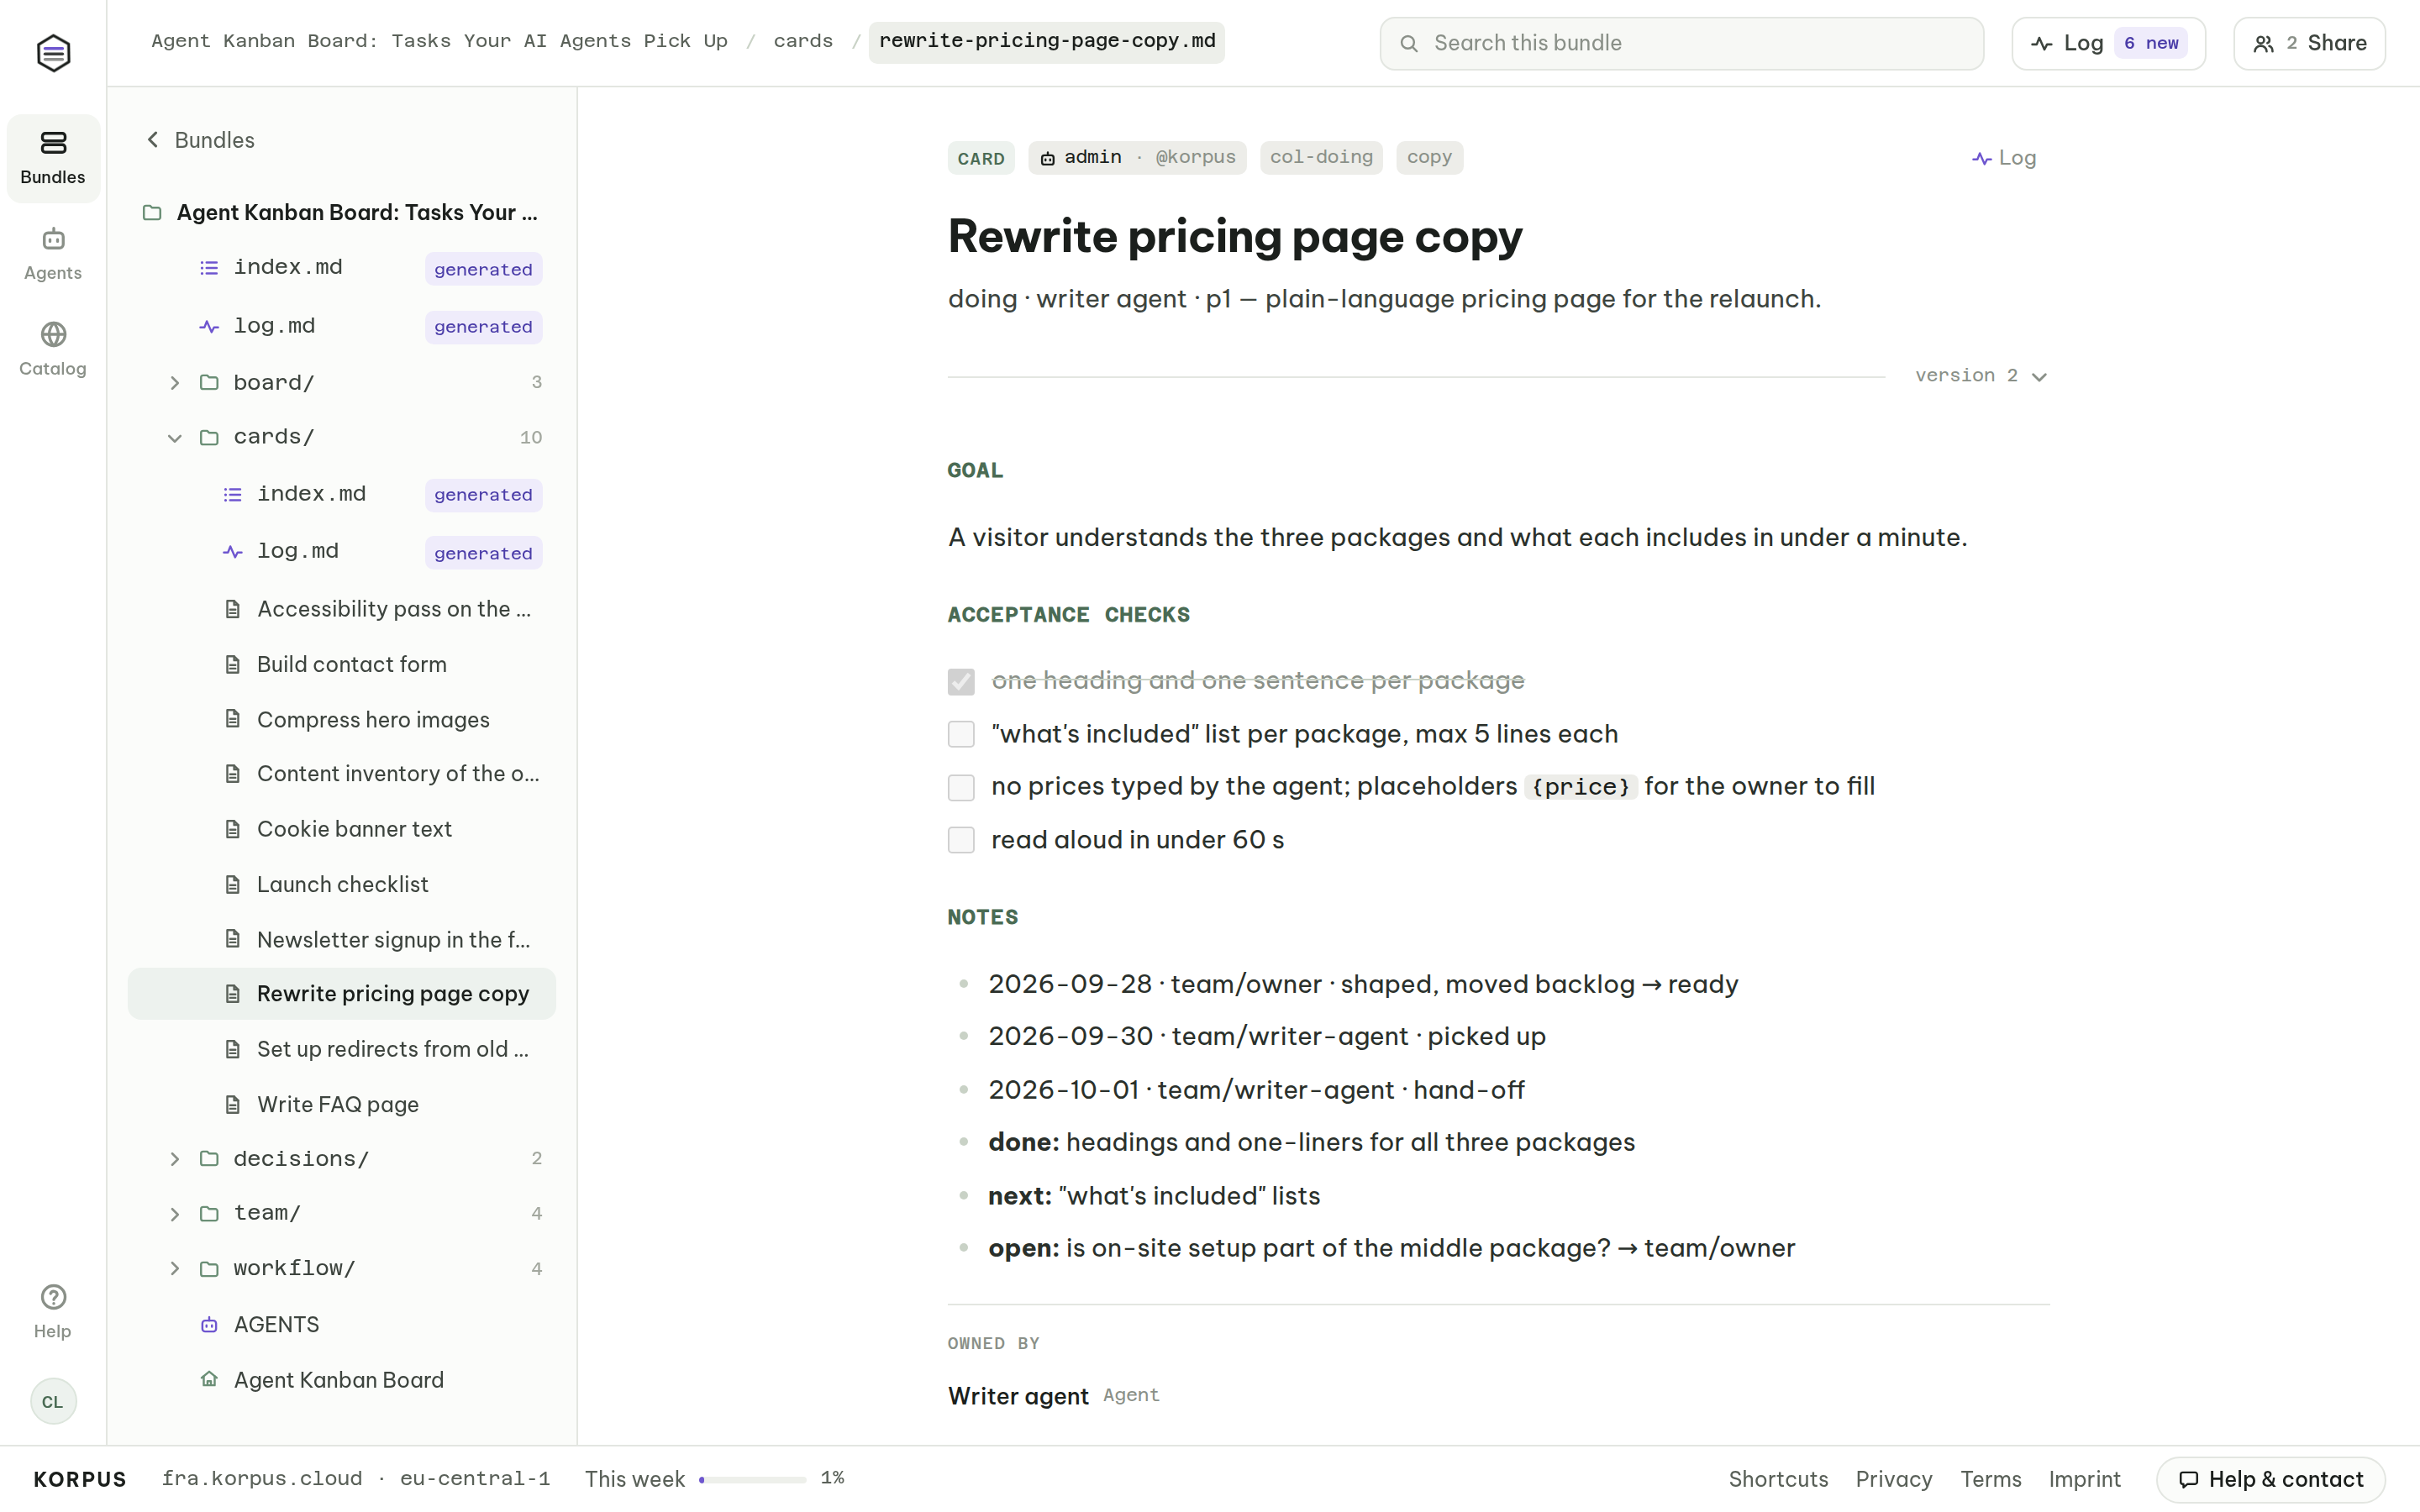The height and width of the screenshot is (1512, 2420).
Task: Click the pulse icon beside cards log.md
Action: coord(233,551)
